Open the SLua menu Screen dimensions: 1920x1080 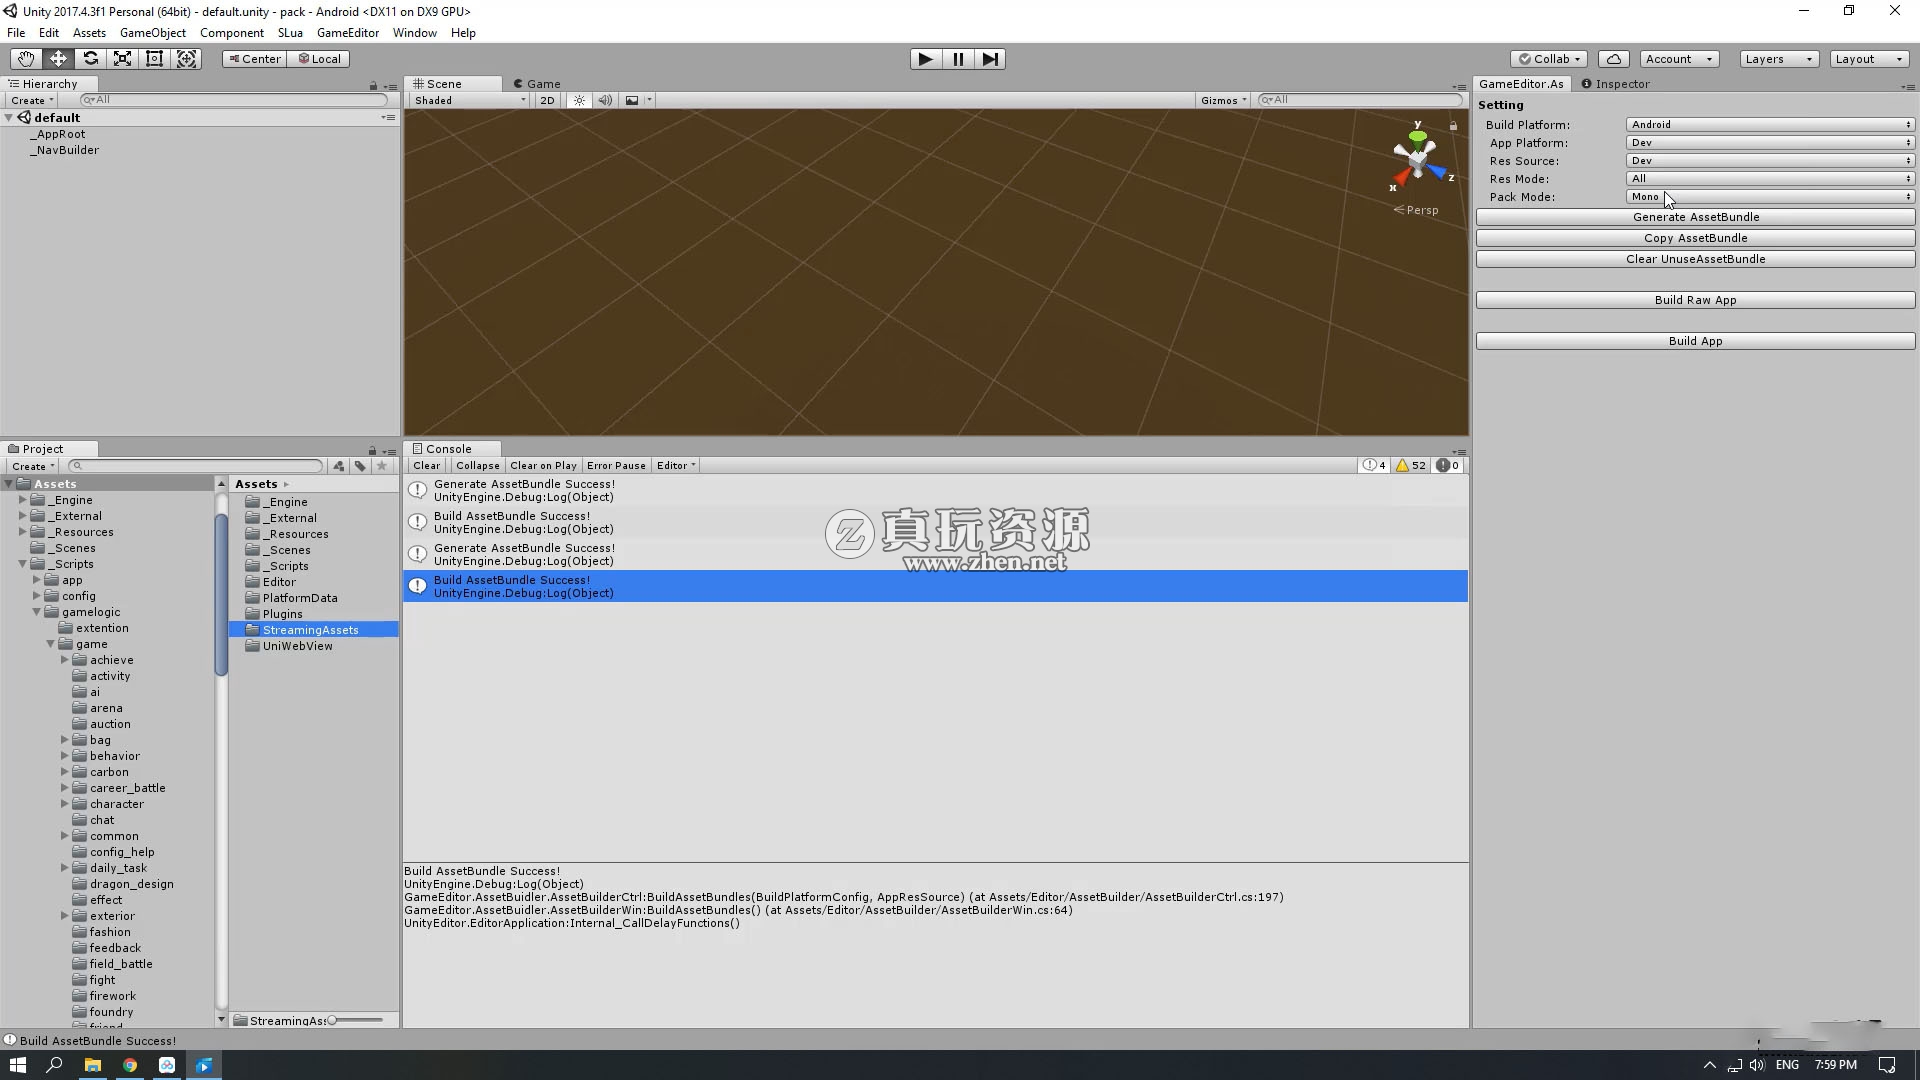click(x=290, y=33)
